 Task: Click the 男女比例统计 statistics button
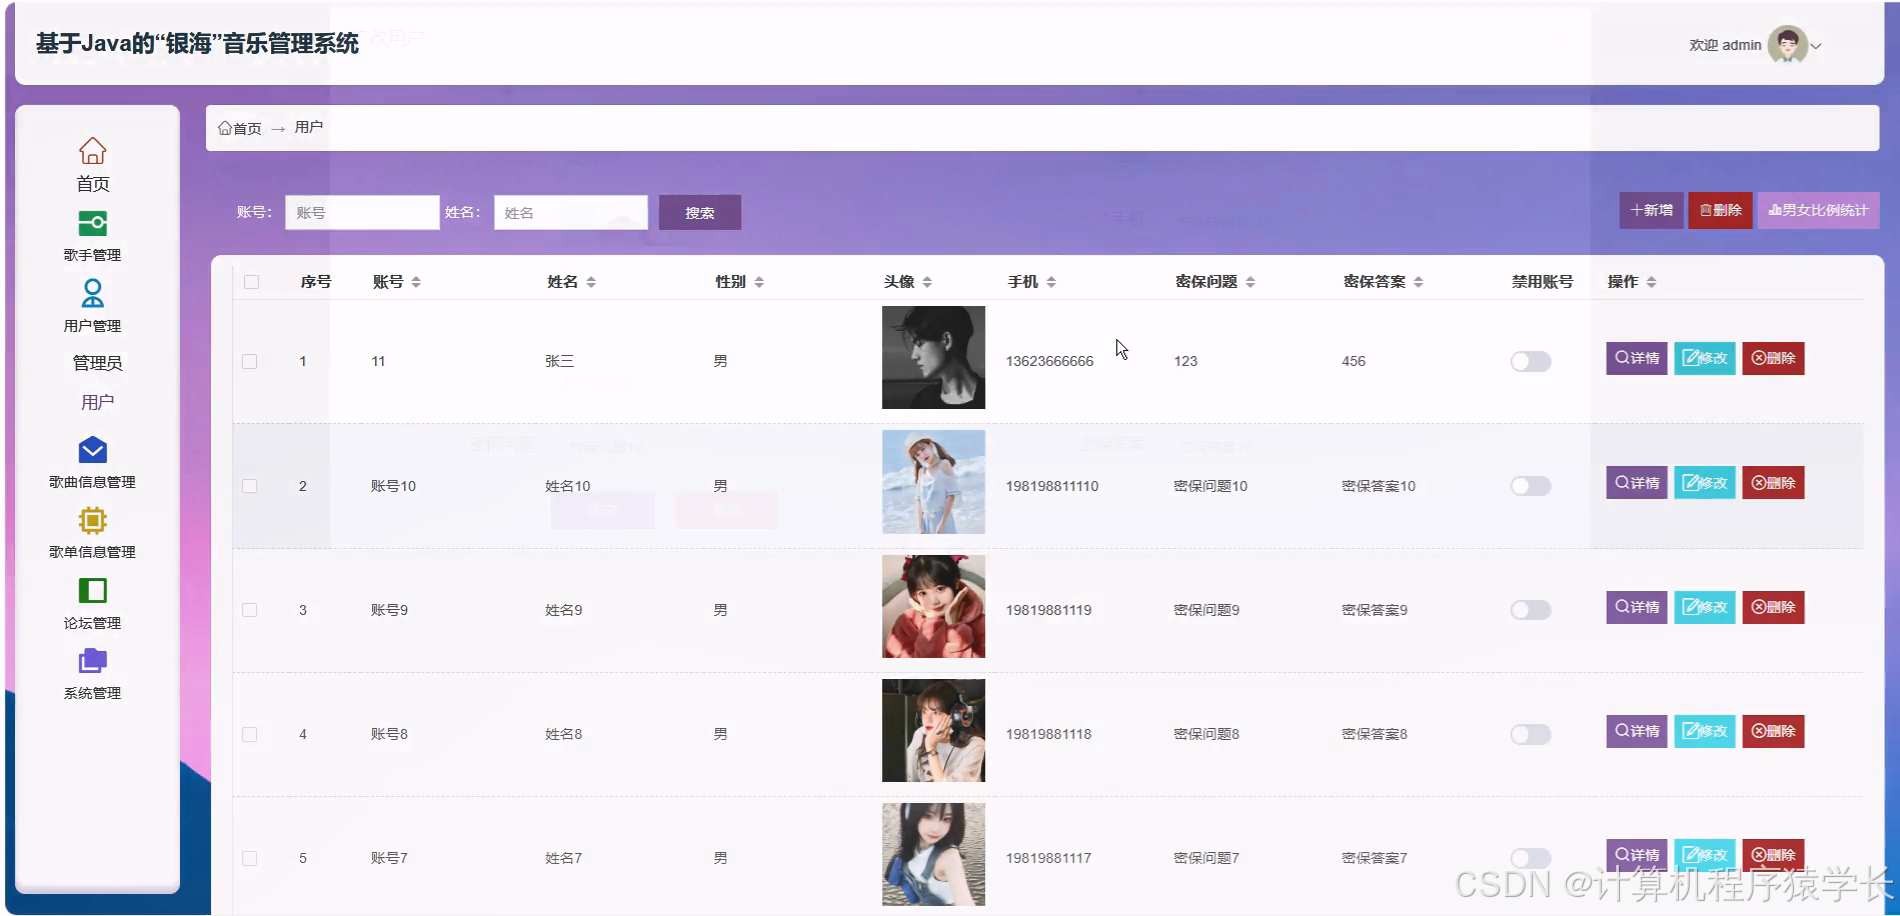[x=1818, y=211]
